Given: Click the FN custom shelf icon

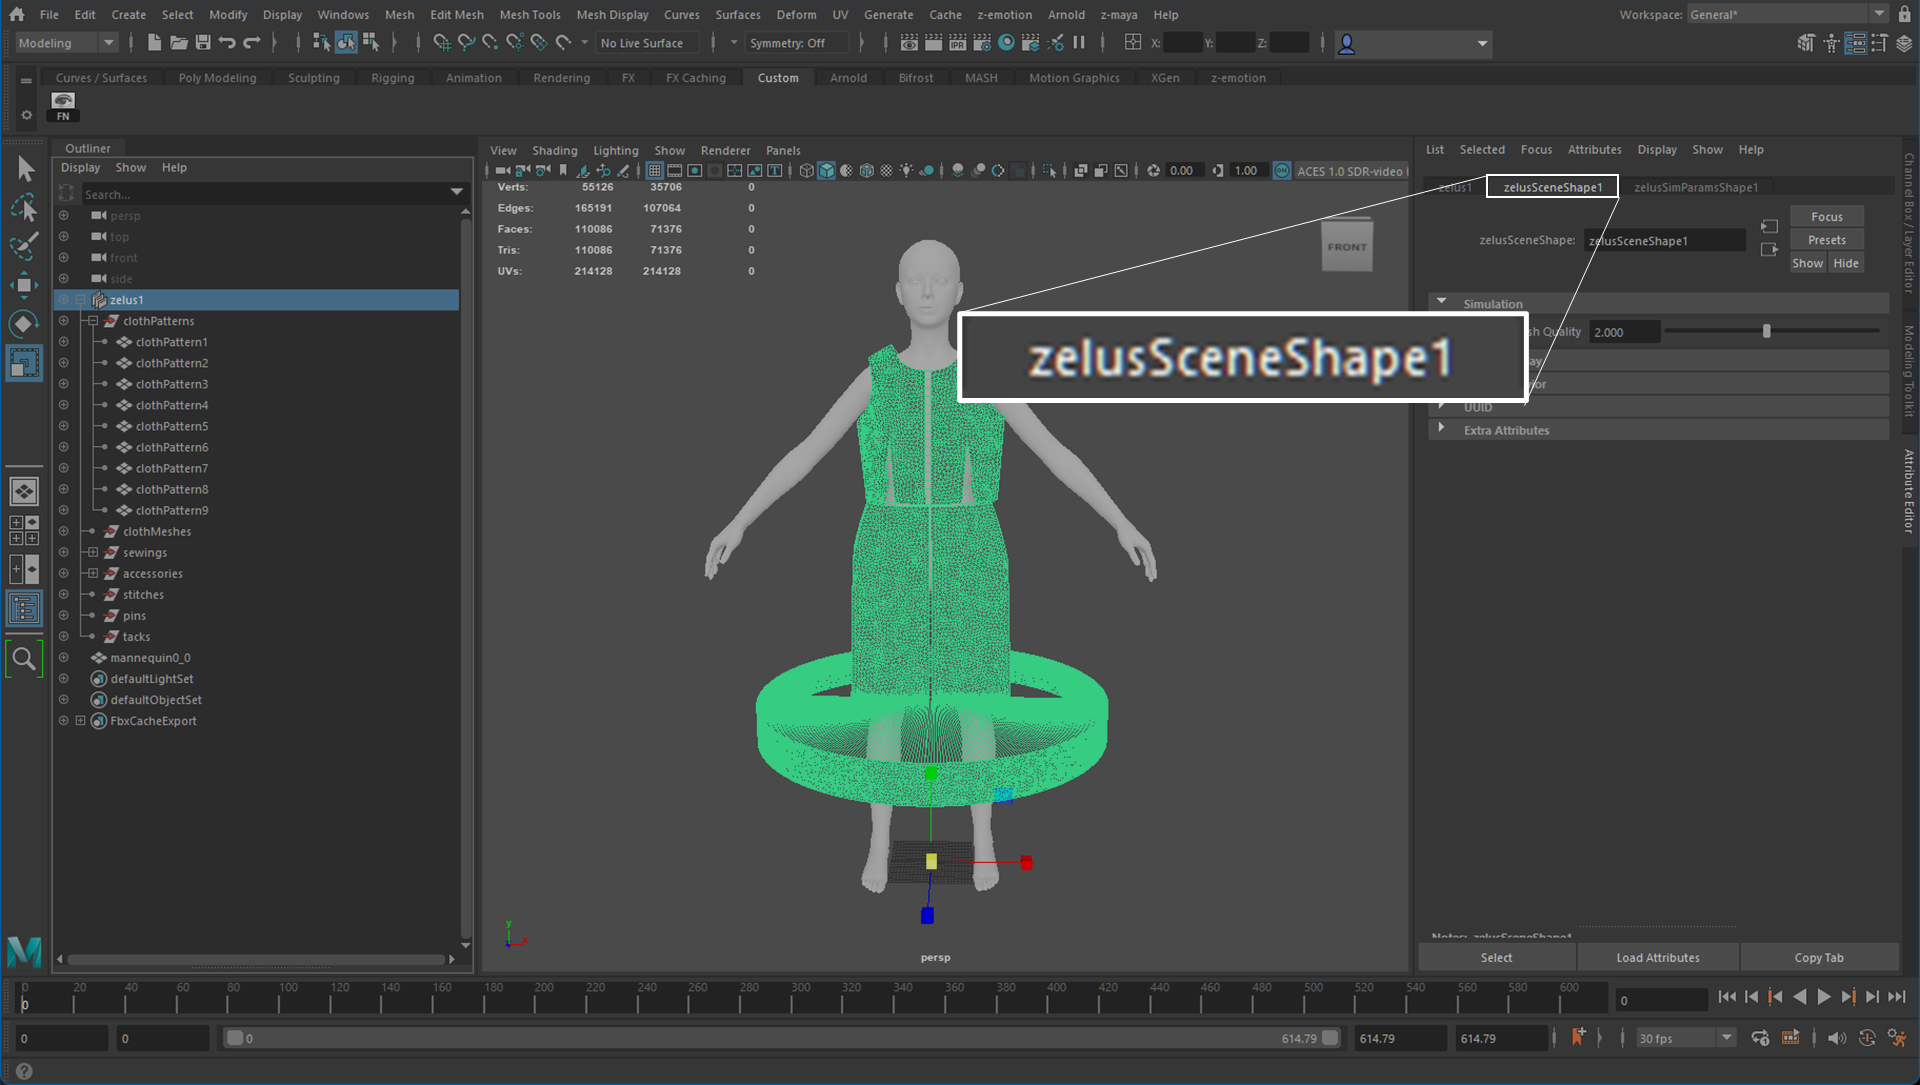Looking at the screenshot, I should (x=63, y=106).
